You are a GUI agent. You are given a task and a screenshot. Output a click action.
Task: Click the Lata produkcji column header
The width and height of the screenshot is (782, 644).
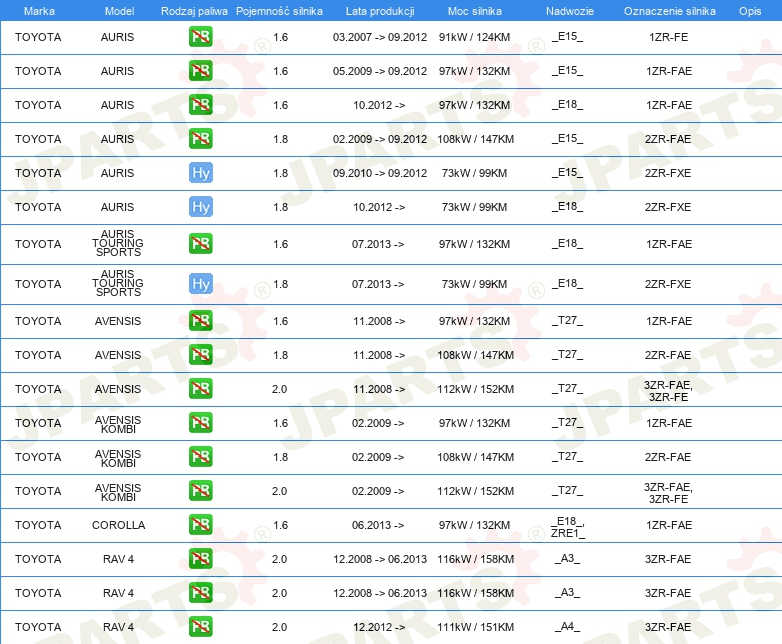tap(380, 11)
